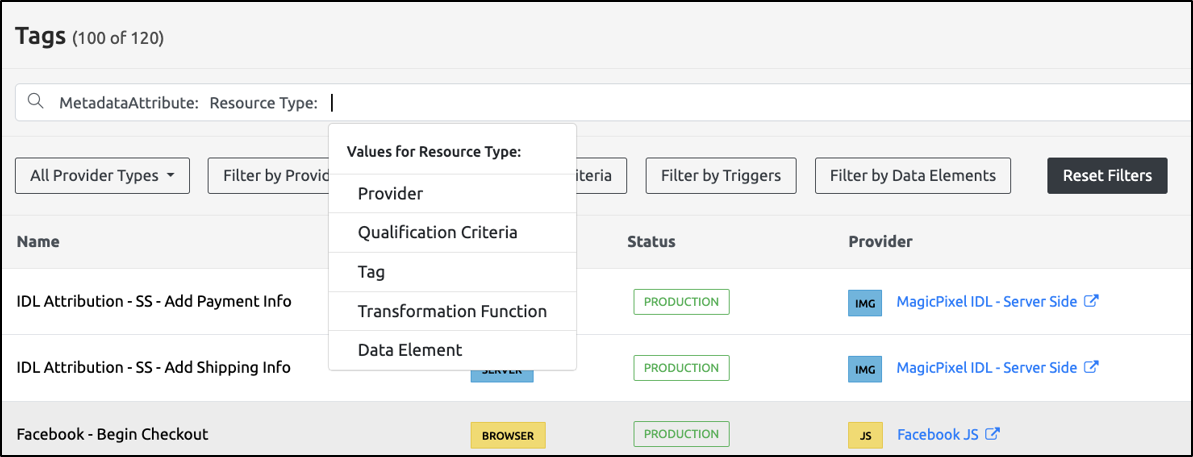Screen dimensions: 1193x457
Task: Open the Facebook JS provider link
Action: (x=938, y=434)
